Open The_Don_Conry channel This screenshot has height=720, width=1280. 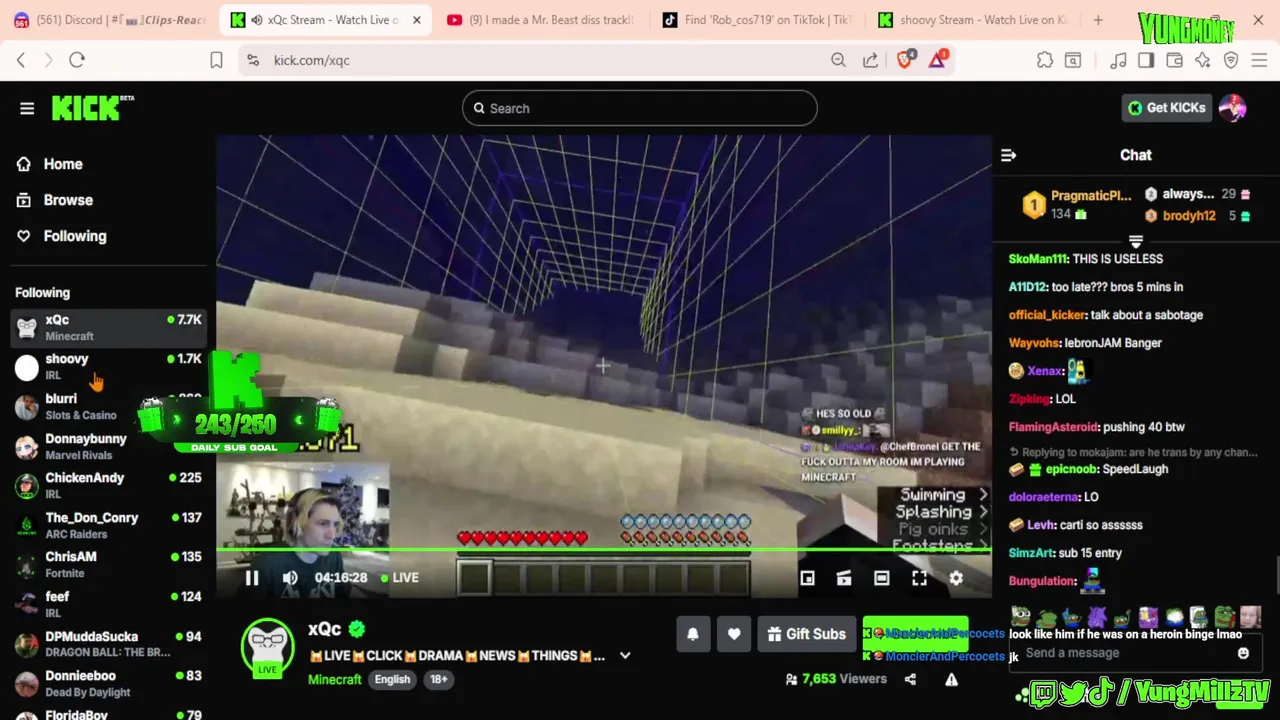coord(108,525)
